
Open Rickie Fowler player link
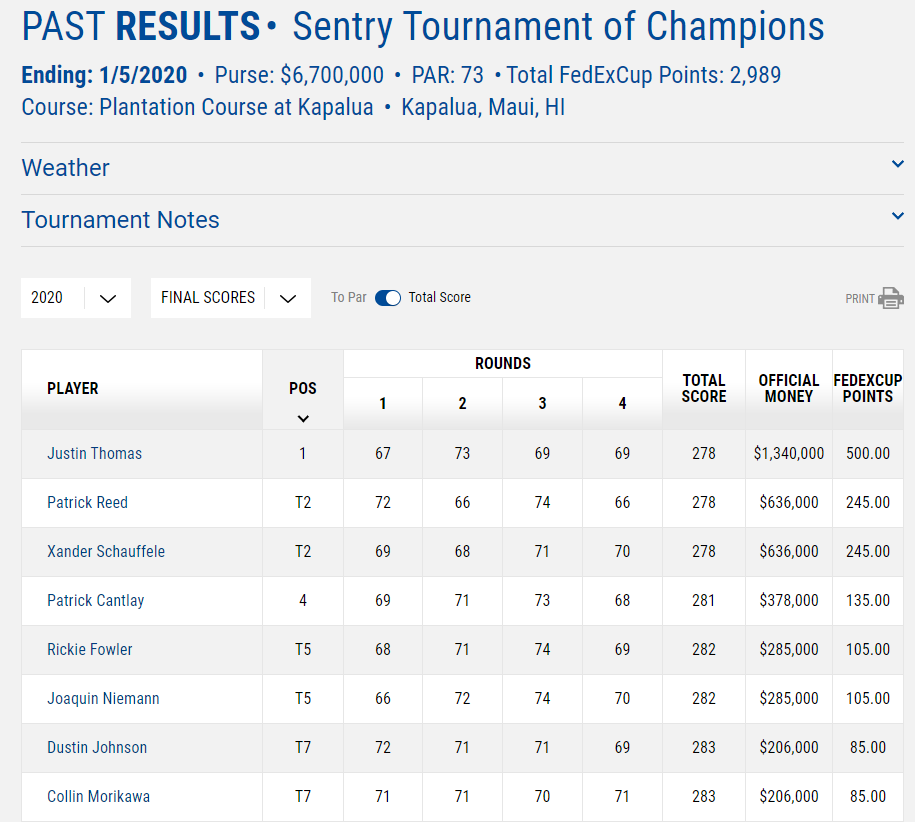point(90,649)
